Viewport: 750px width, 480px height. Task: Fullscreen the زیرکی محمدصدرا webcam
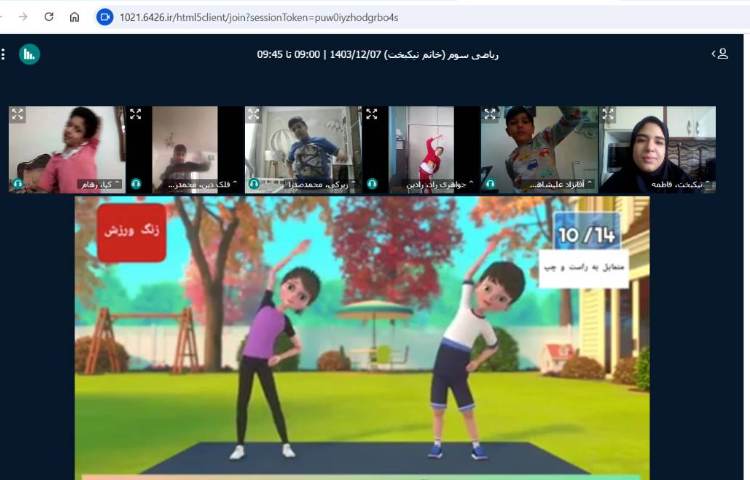point(254,114)
